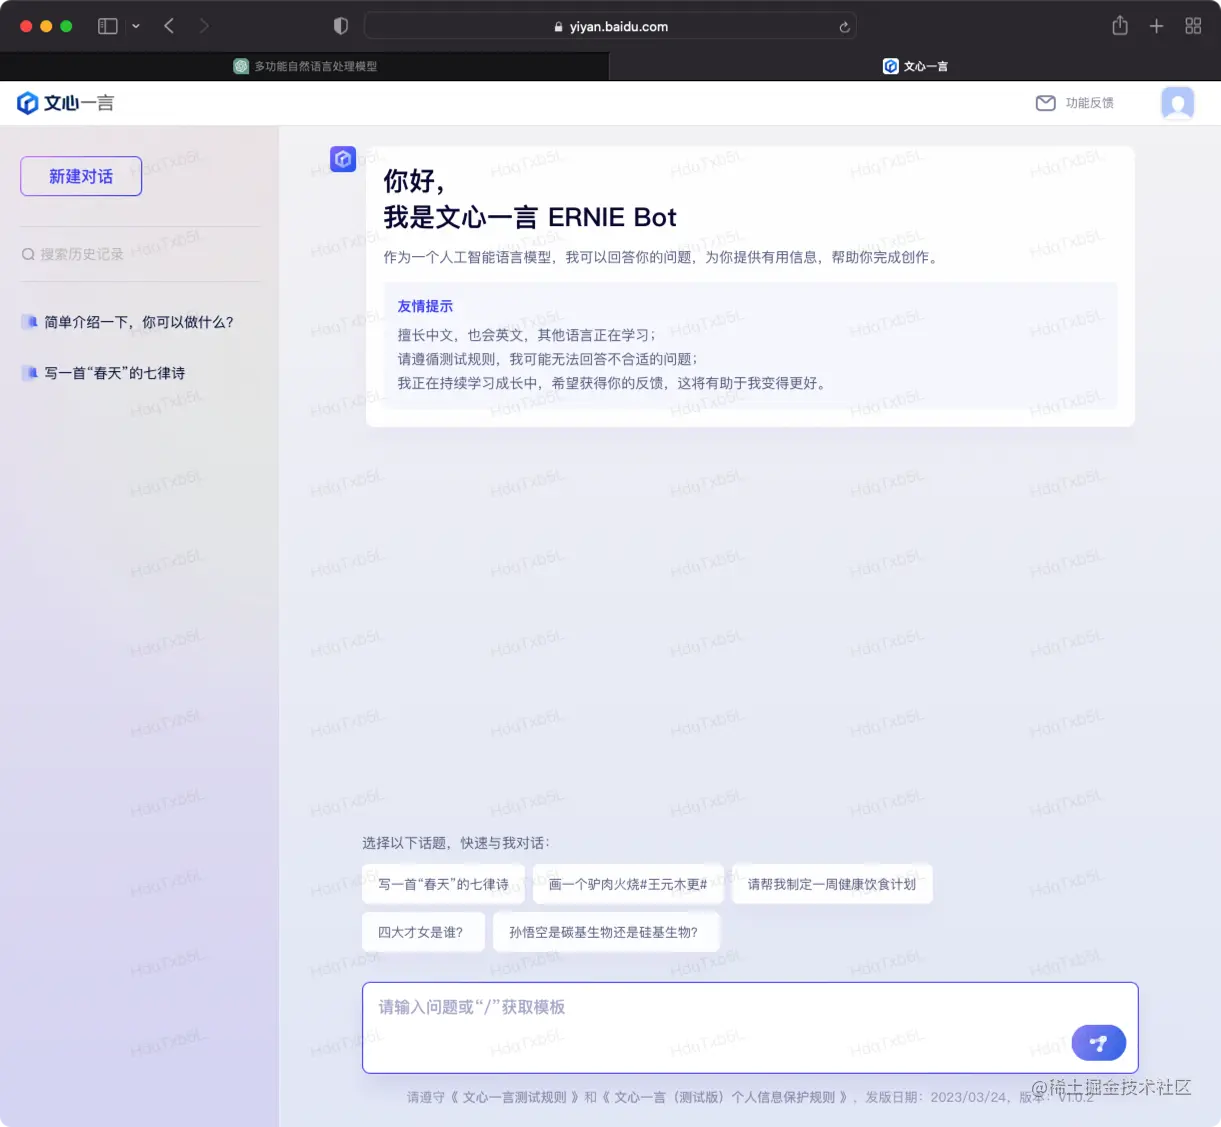Image resolution: width=1221 pixels, height=1127 pixels.
Task: Click chat icon beside 写一首"春天" history item
Action: [30, 373]
